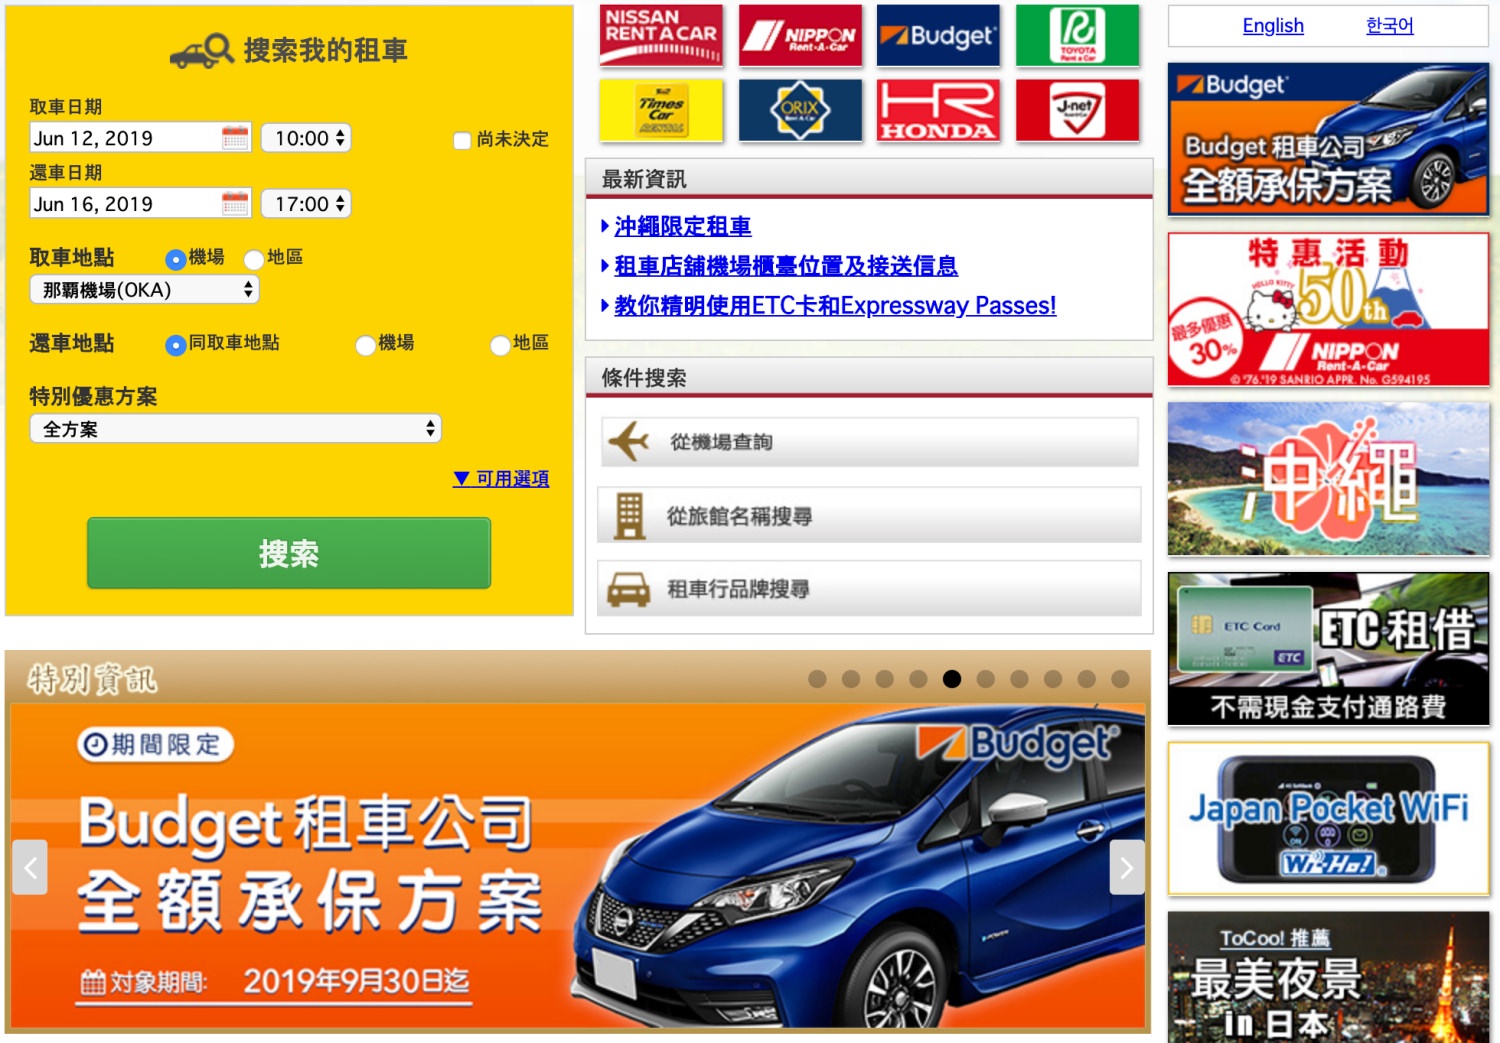Open 沖繩限定租車 news link
1500x1043 pixels.
click(x=683, y=226)
